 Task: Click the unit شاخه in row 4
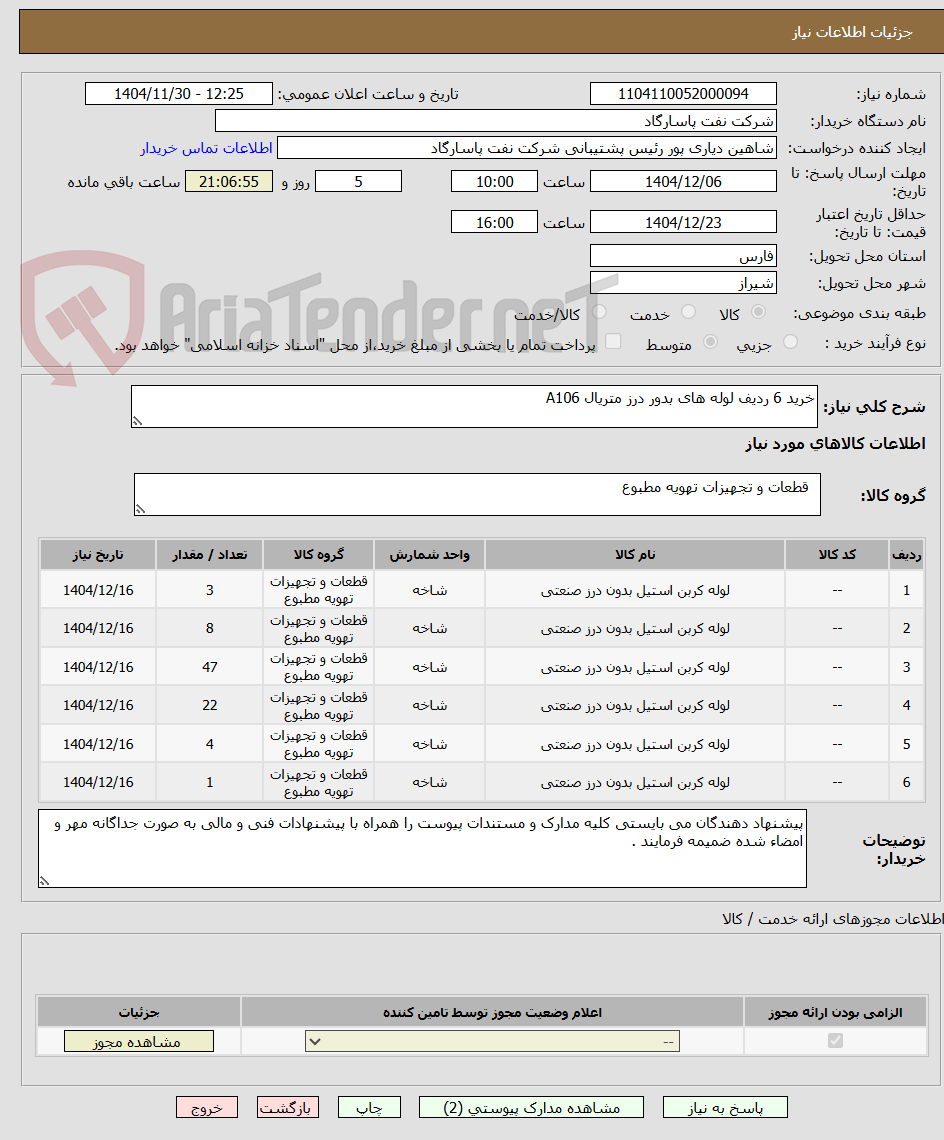(429, 705)
